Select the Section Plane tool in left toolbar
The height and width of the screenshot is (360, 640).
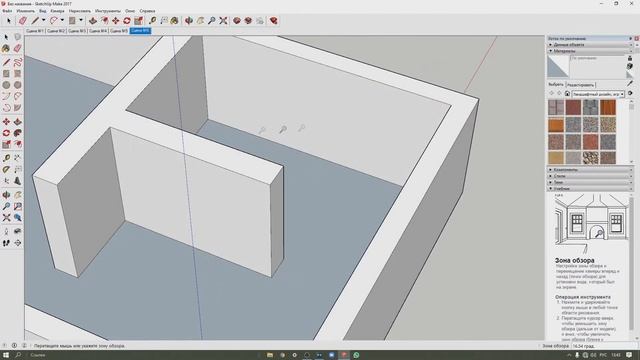click(x=18, y=243)
